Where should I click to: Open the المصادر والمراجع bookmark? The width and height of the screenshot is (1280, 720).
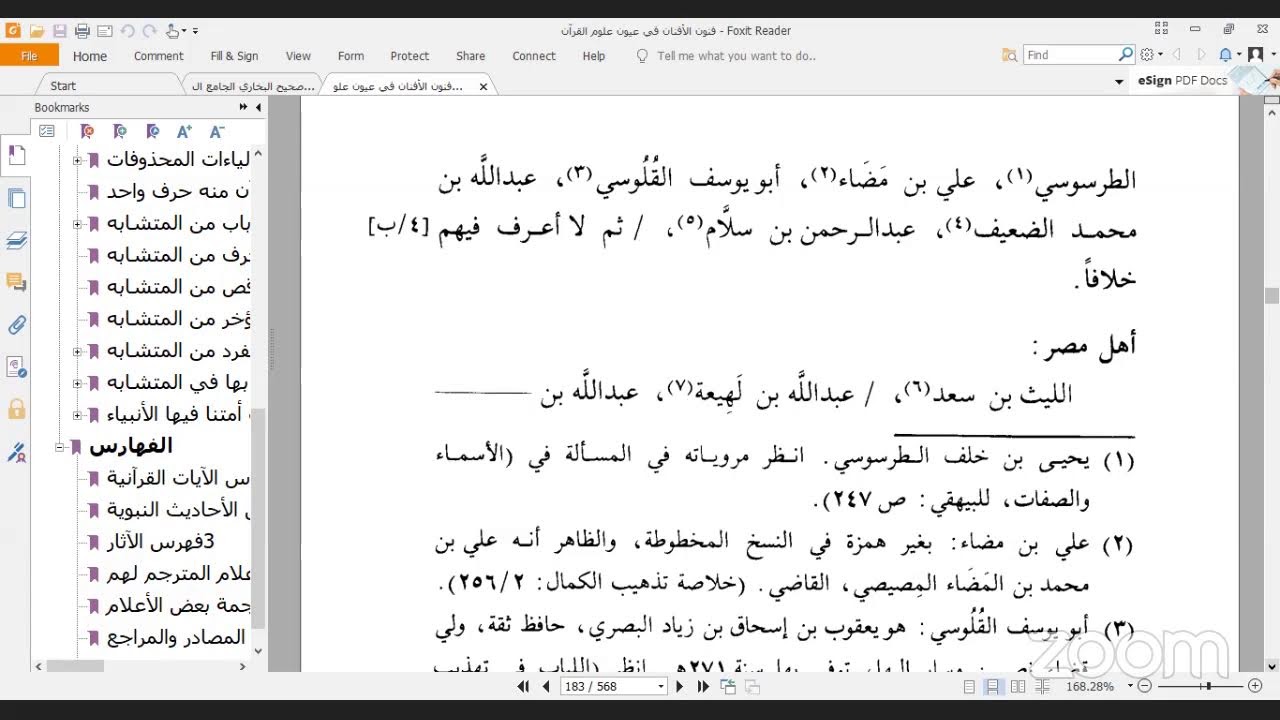(176, 637)
